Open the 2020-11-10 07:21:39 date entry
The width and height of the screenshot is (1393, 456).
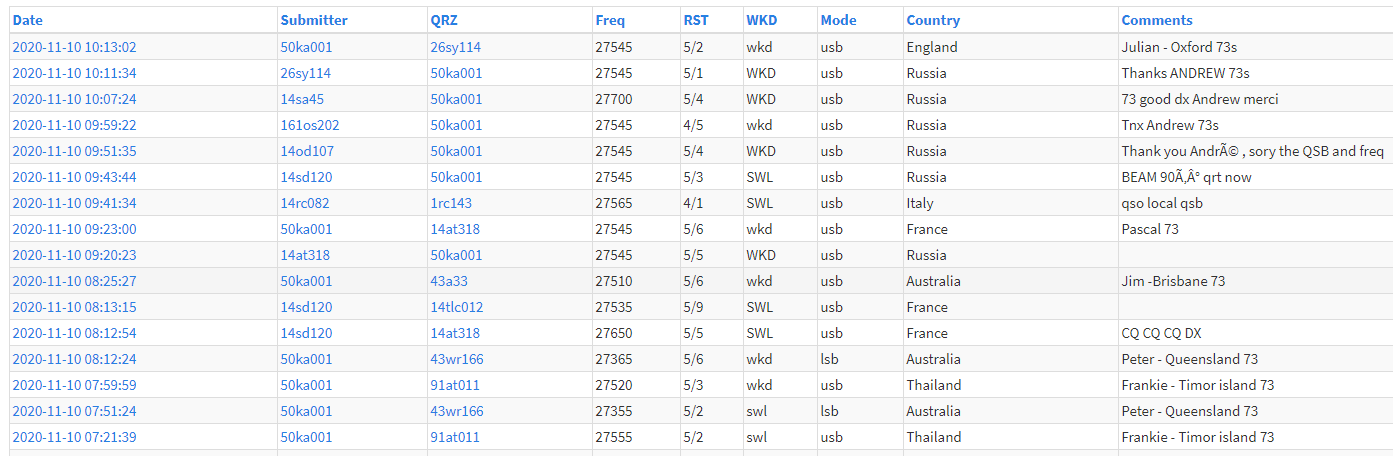pos(74,437)
